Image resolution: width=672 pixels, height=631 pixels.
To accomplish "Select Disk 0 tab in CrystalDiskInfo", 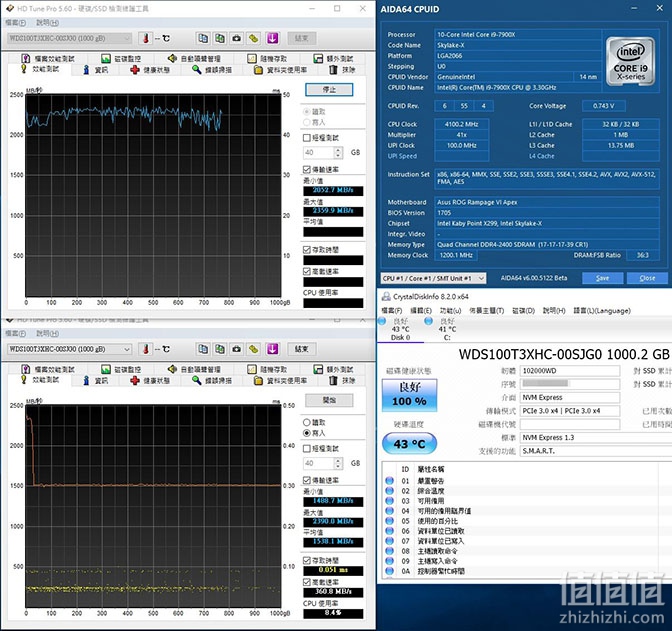I will [x=401, y=329].
